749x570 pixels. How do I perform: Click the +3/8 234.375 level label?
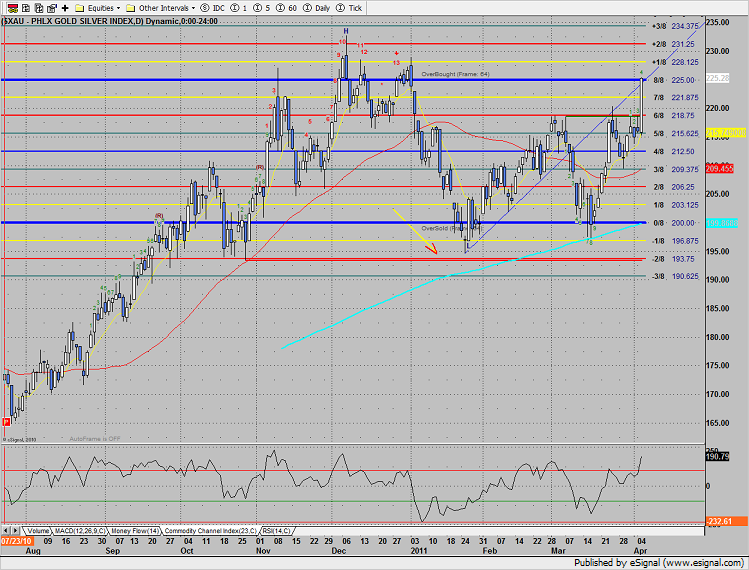675,26
